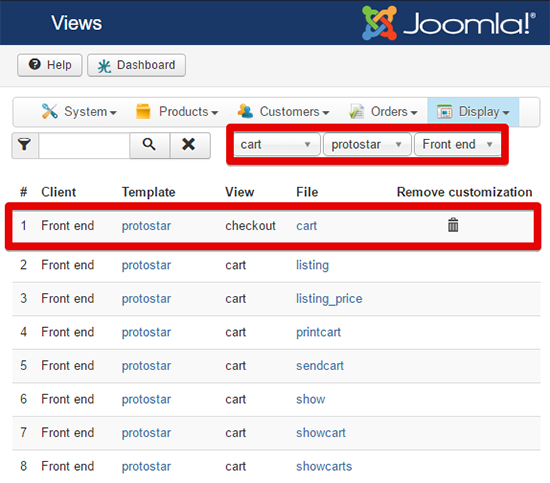
Task: Click the Products box icon
Action: 143,112
